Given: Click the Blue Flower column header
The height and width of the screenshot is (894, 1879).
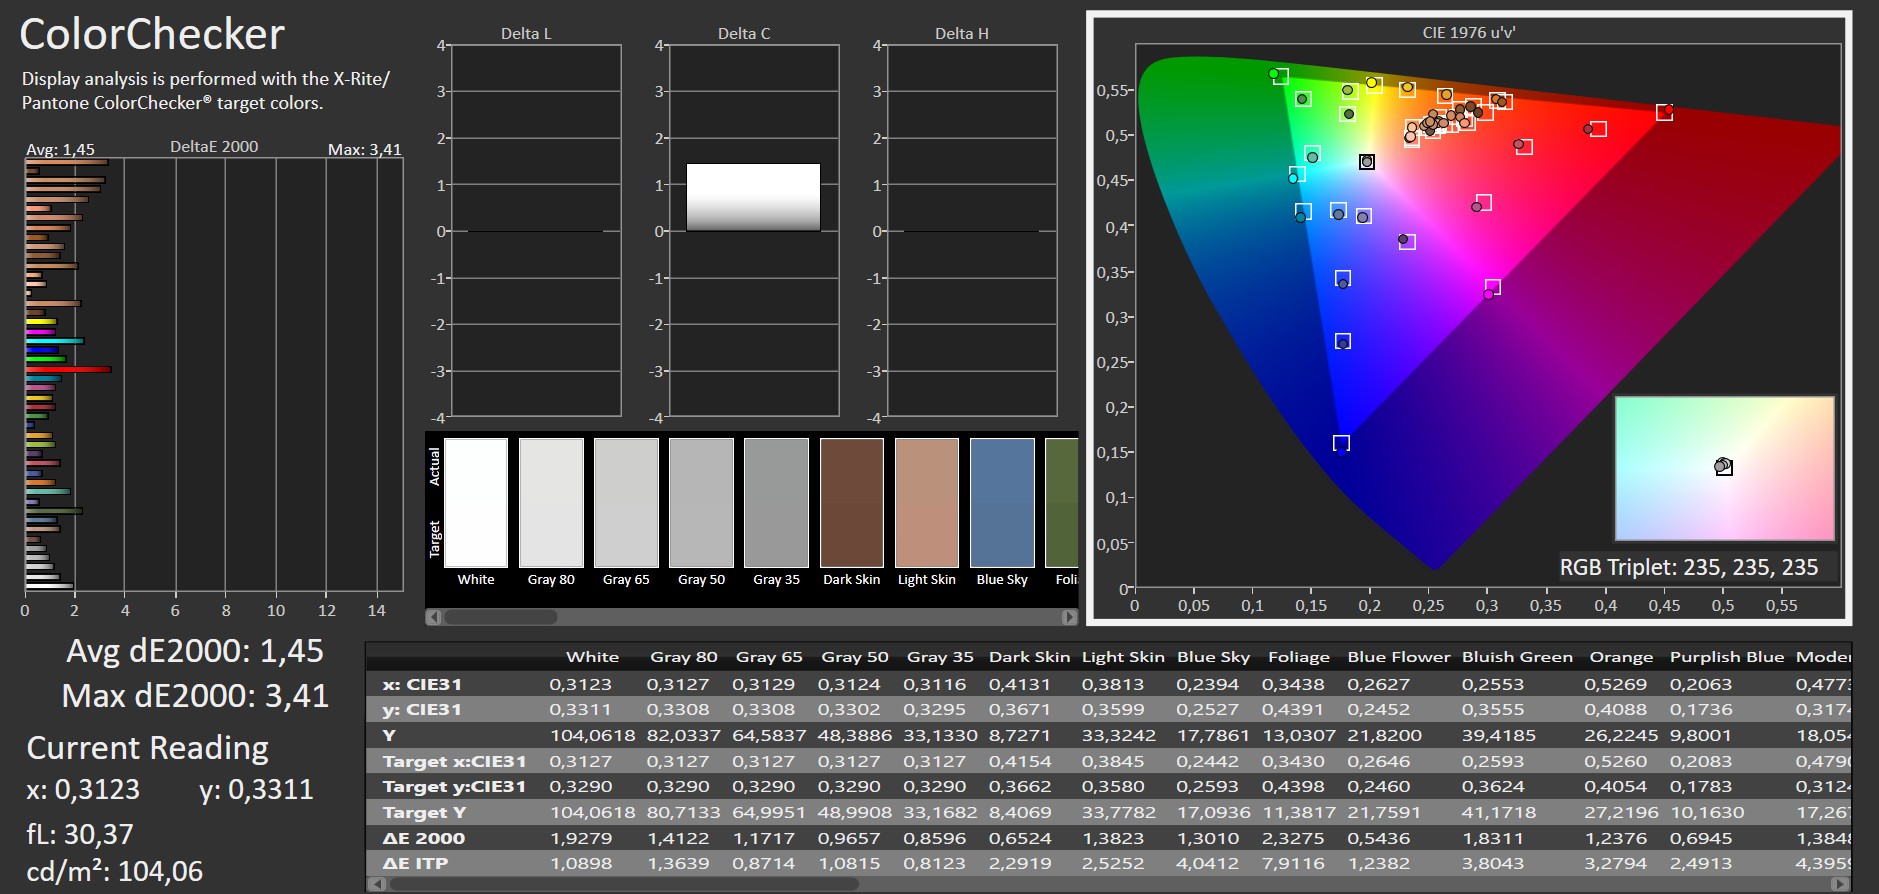Looking at the screenshot, I should 1398,657.
